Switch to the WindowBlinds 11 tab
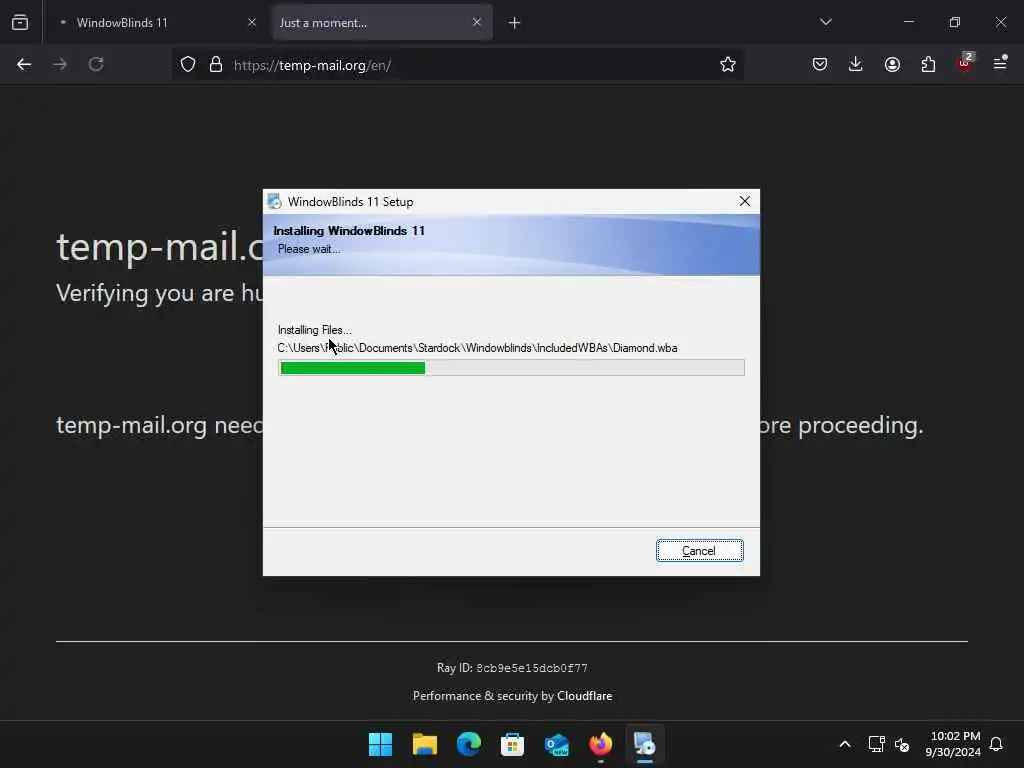Viewport: 1024px width, 768px height. point(157,22)
